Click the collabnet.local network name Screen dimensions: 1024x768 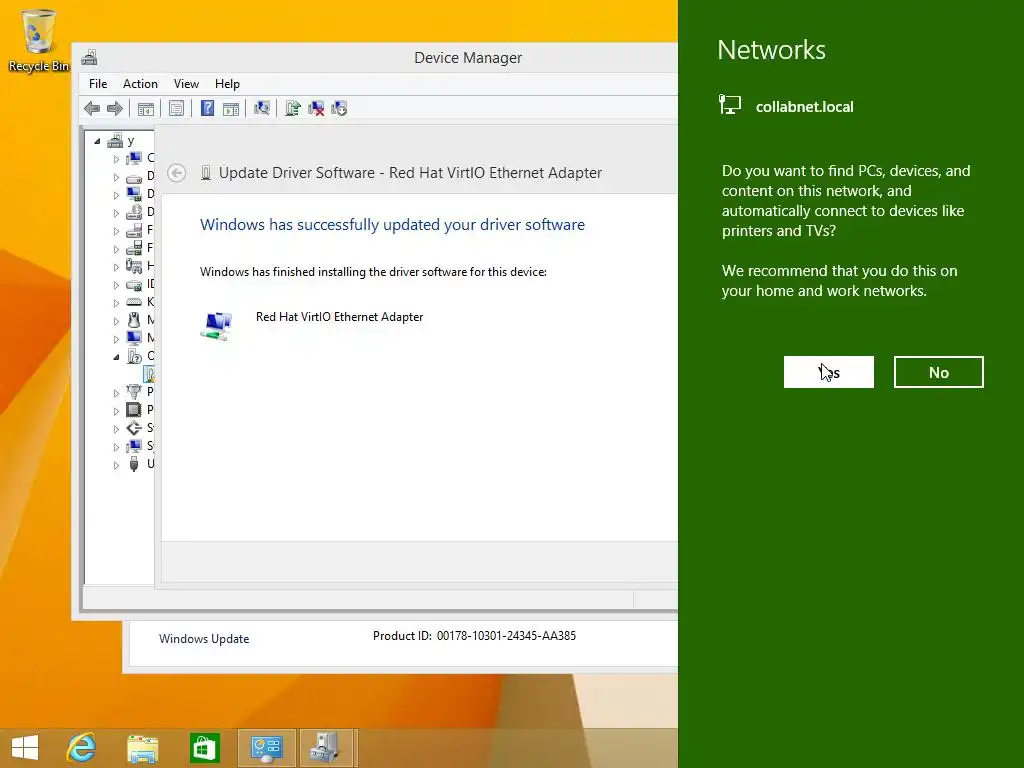805,107
